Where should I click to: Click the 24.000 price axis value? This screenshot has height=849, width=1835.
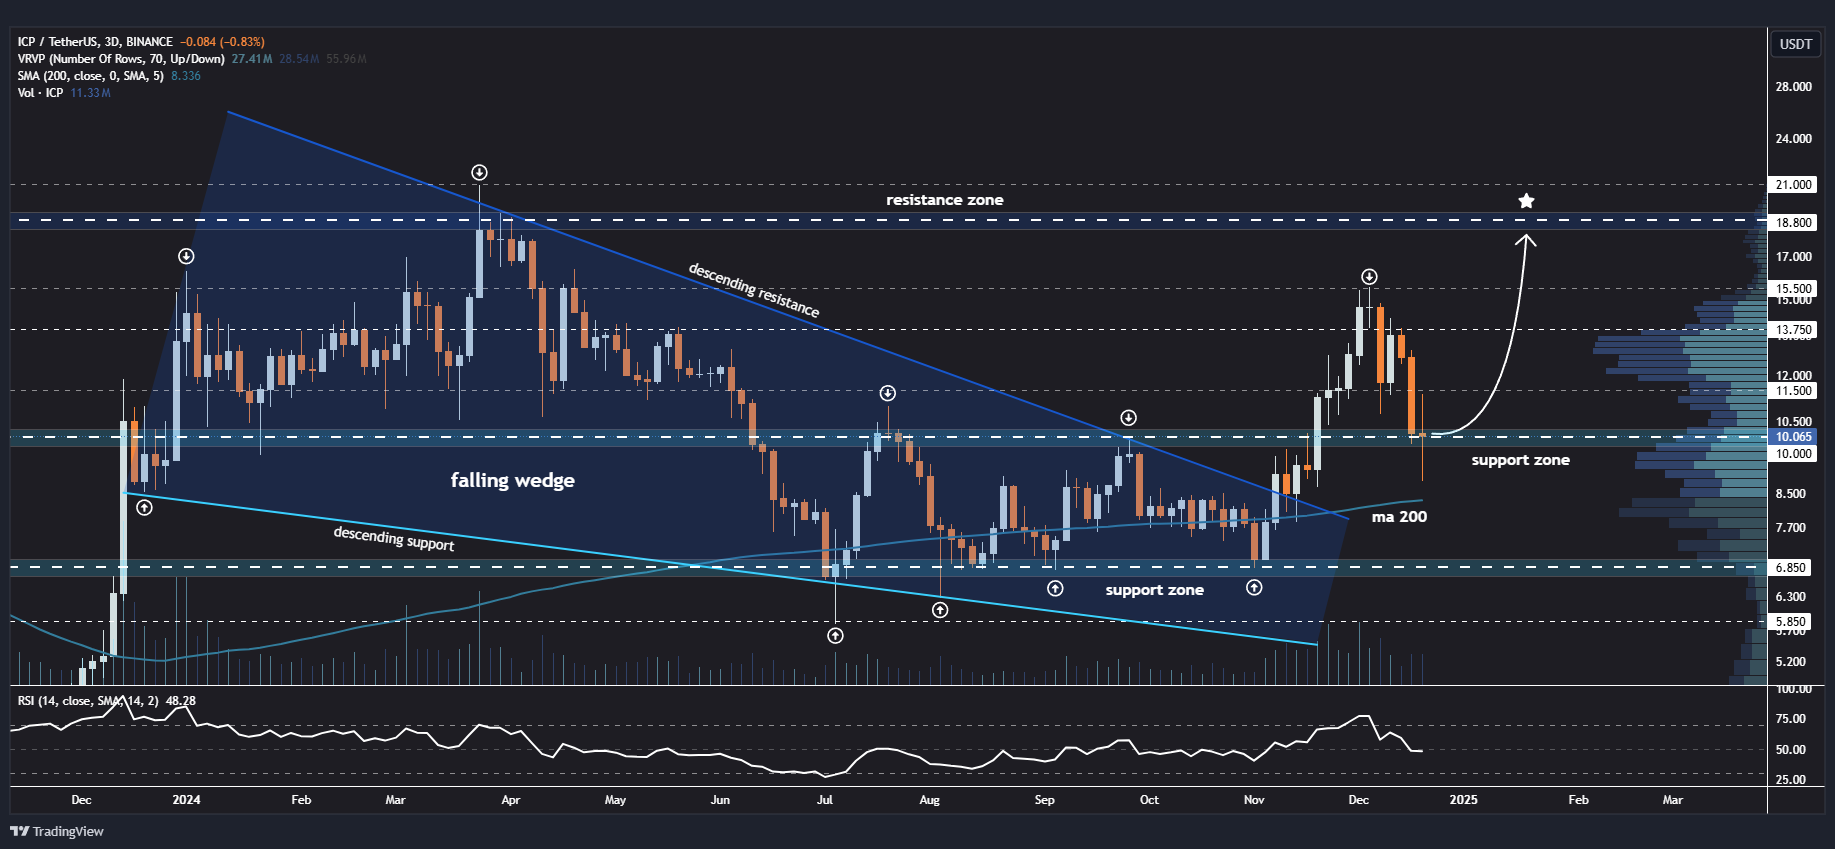(1793, 139)
